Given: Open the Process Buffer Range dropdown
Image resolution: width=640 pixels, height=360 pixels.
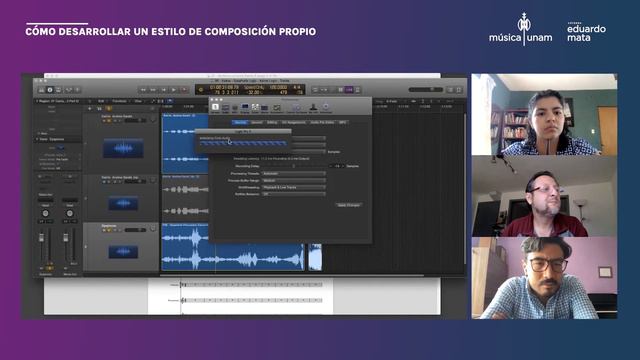Looking at the screenshot, I should point(293,180).
